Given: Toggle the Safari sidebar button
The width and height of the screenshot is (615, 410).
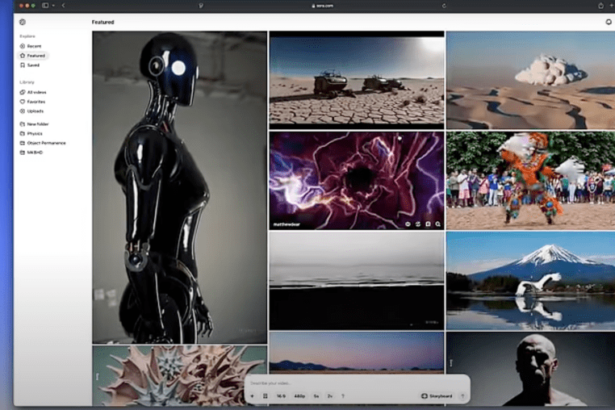Looking at the screenshot, I should coord(45,5).
